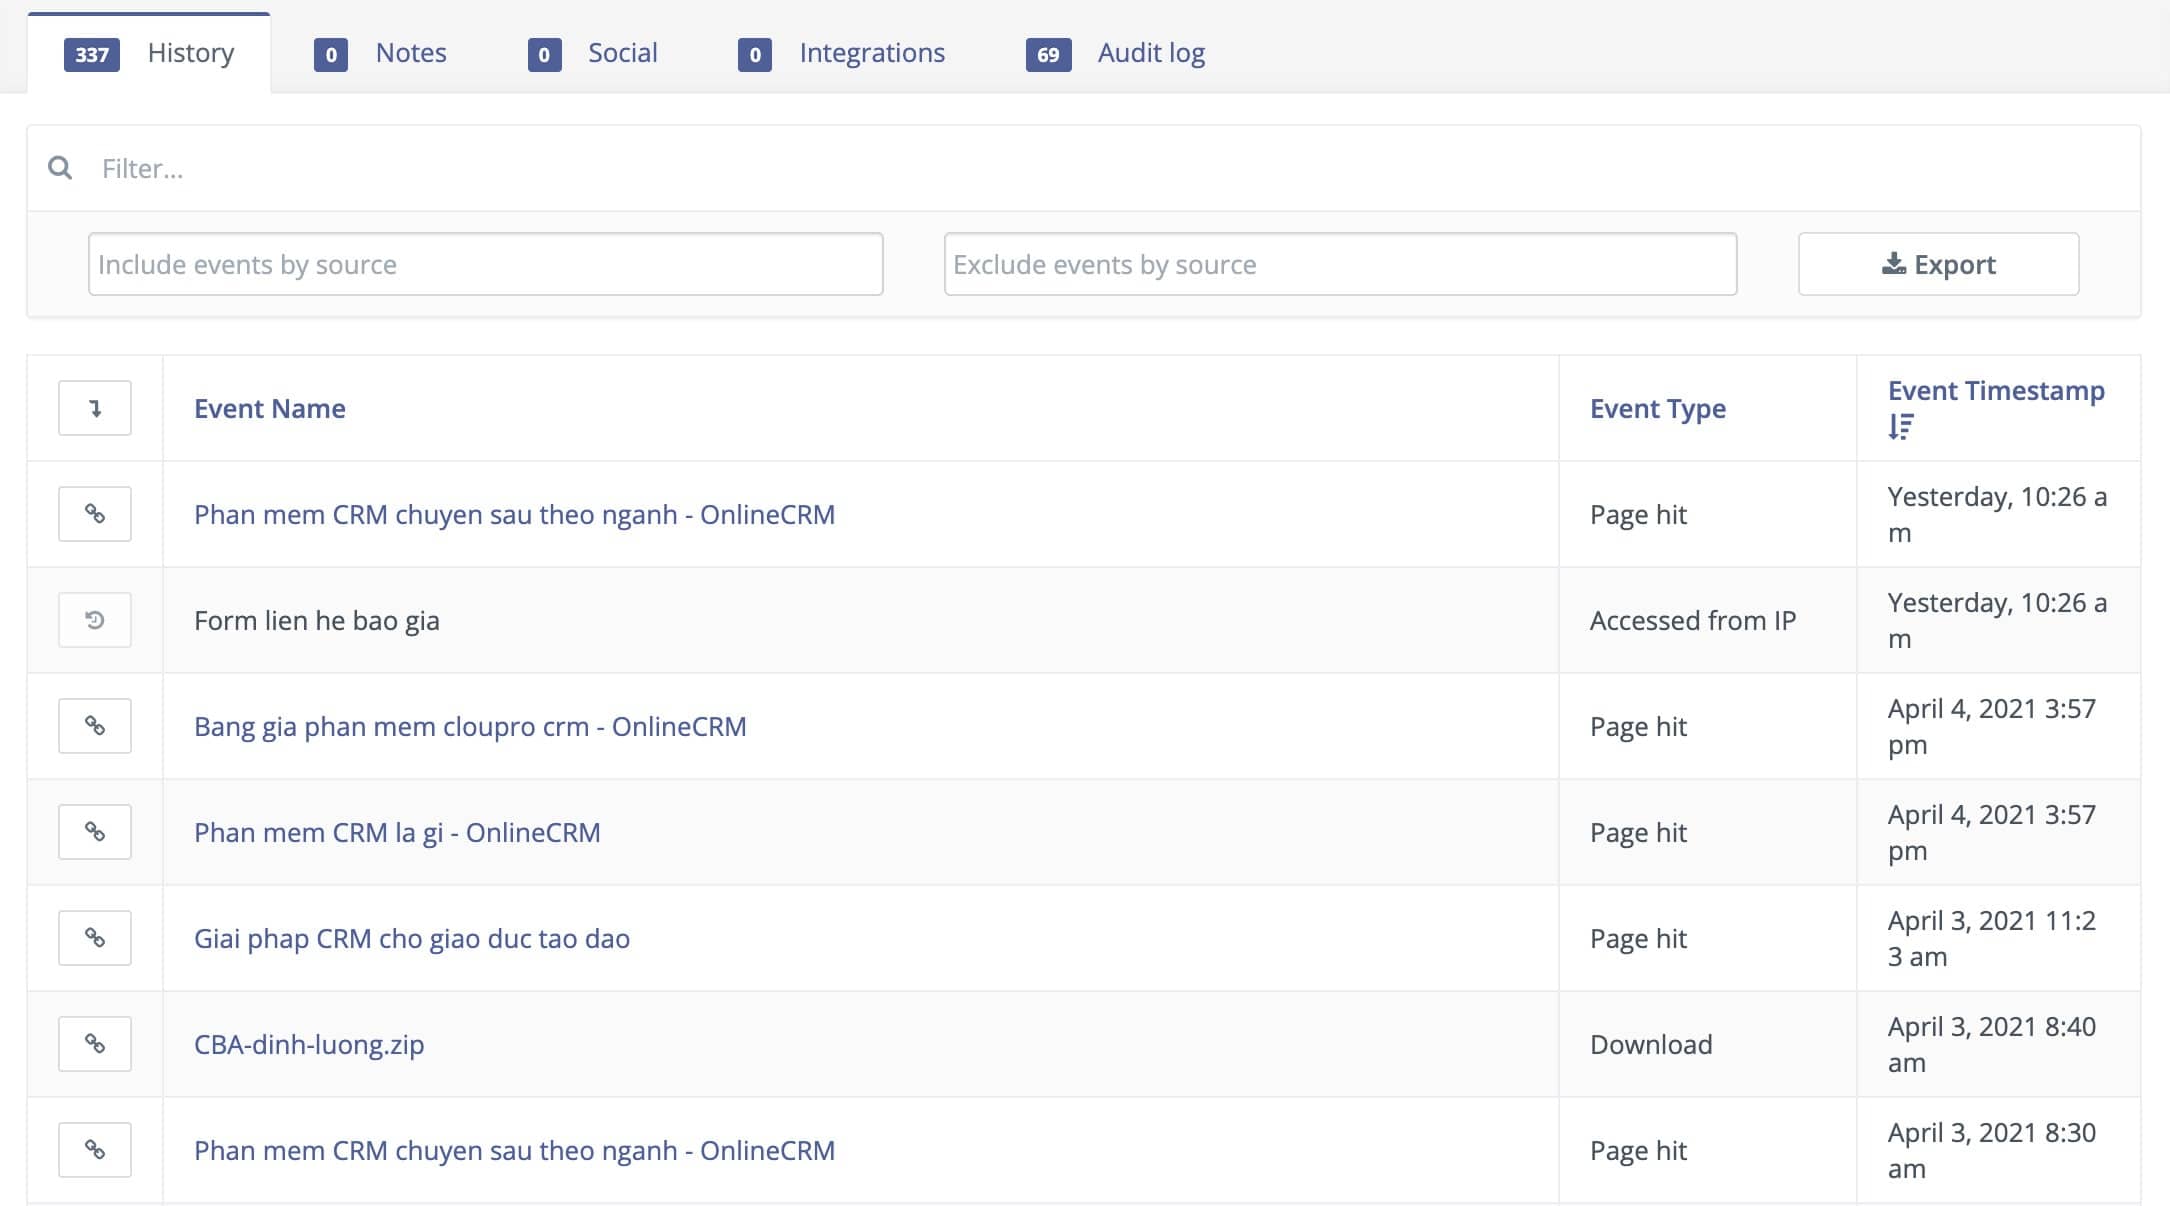Click history icon beside Form lien he bao gia
This screenshot has height=1206, width=2170.
[x=95, y=620]
